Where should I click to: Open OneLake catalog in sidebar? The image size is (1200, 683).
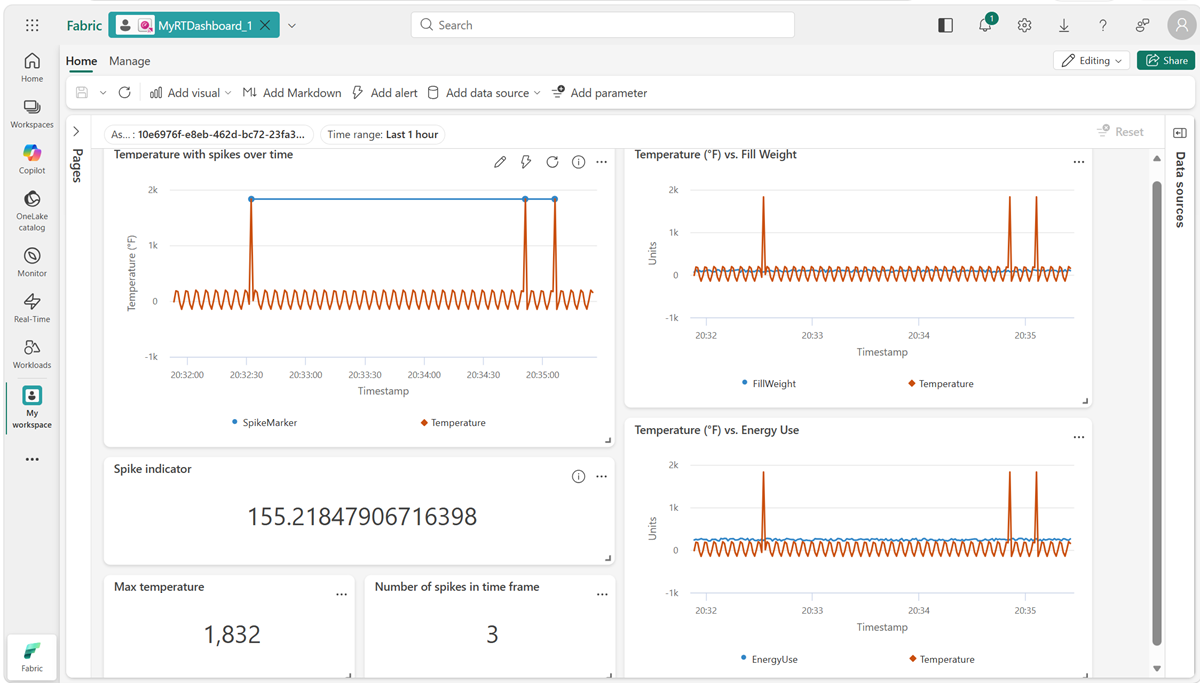click(x=32, y=210)
